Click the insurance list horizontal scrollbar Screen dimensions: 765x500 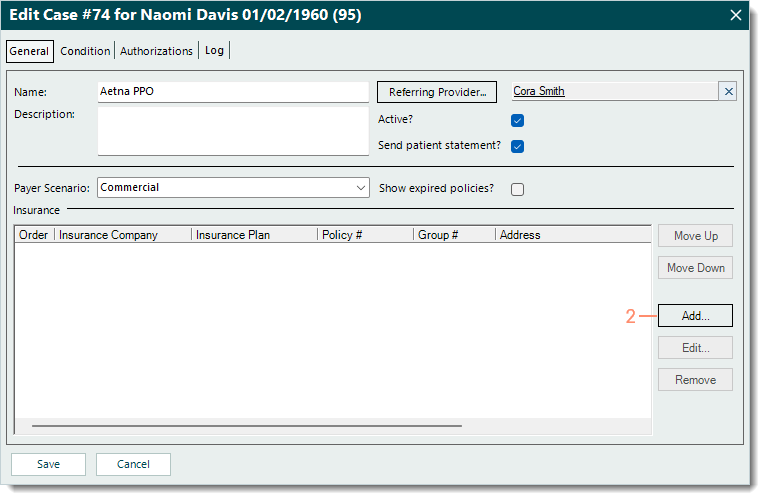pyautogui.click(x=247, y=426)
